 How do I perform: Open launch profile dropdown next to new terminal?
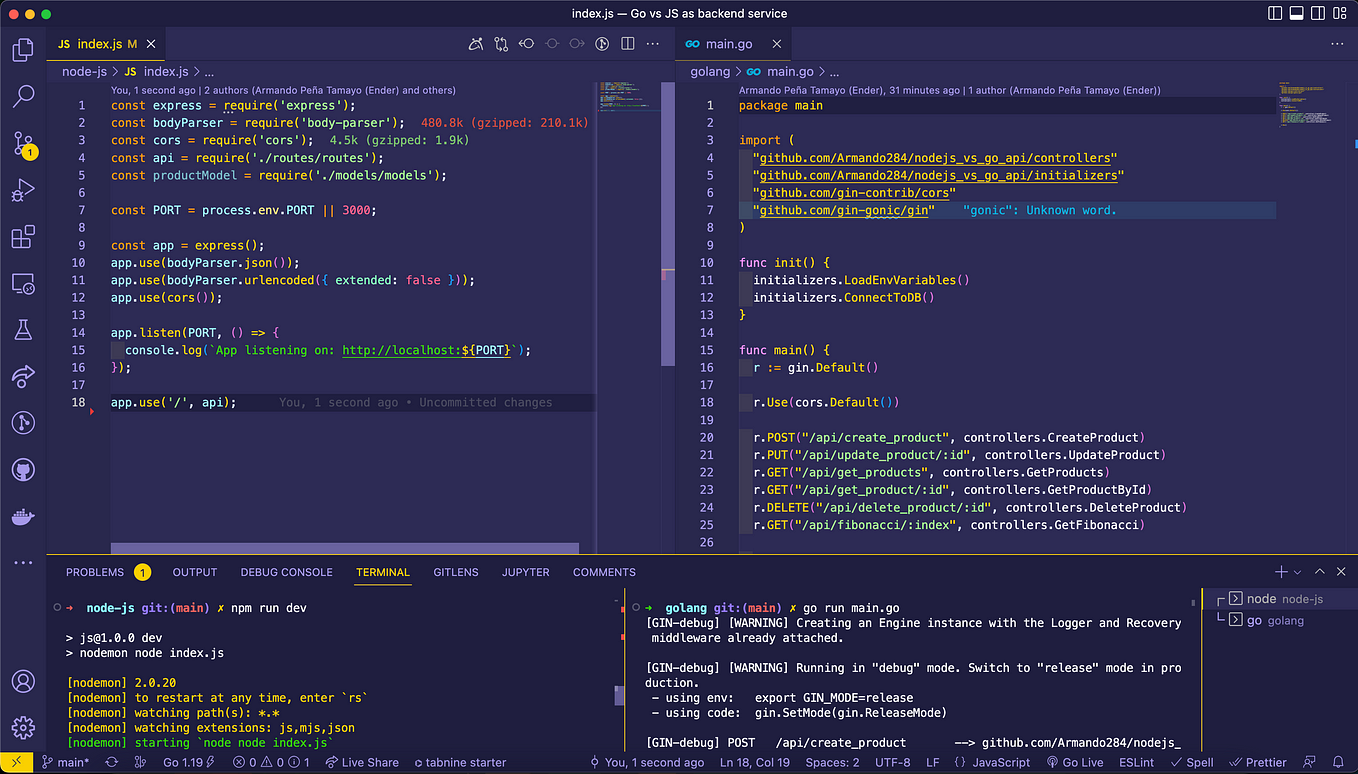point(1297,572)
